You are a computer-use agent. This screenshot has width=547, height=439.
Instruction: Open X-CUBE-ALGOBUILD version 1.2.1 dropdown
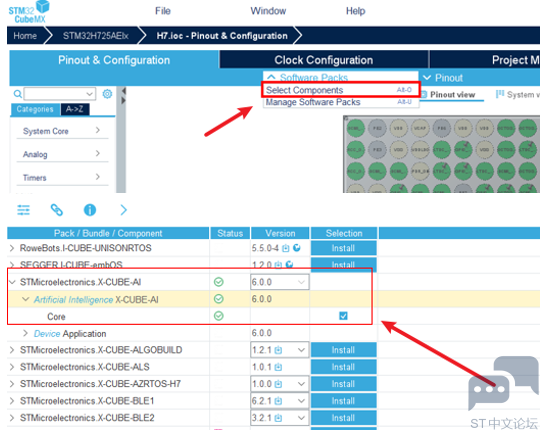pyautogui.click(x=280, y=350)
